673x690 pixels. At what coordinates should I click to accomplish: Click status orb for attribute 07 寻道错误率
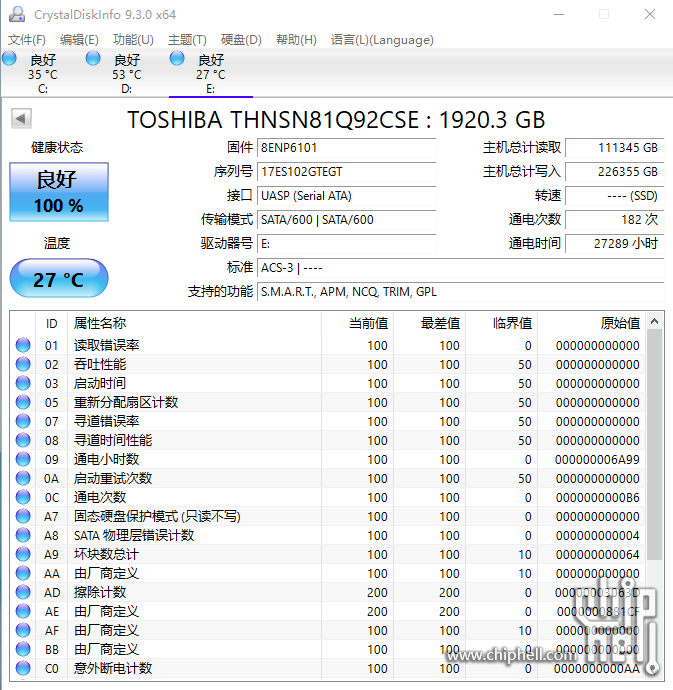point(23,421)
